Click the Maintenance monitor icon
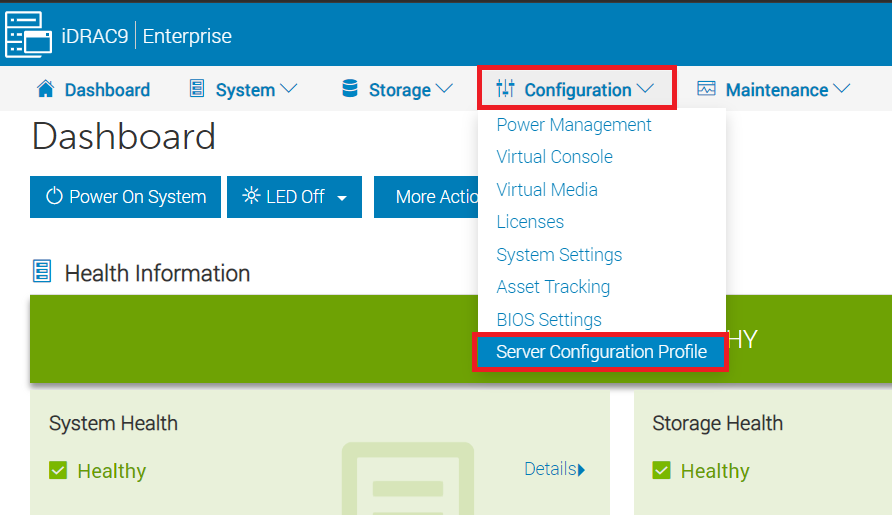This screenshot has height=515, width=892. (x=706, y=89)
